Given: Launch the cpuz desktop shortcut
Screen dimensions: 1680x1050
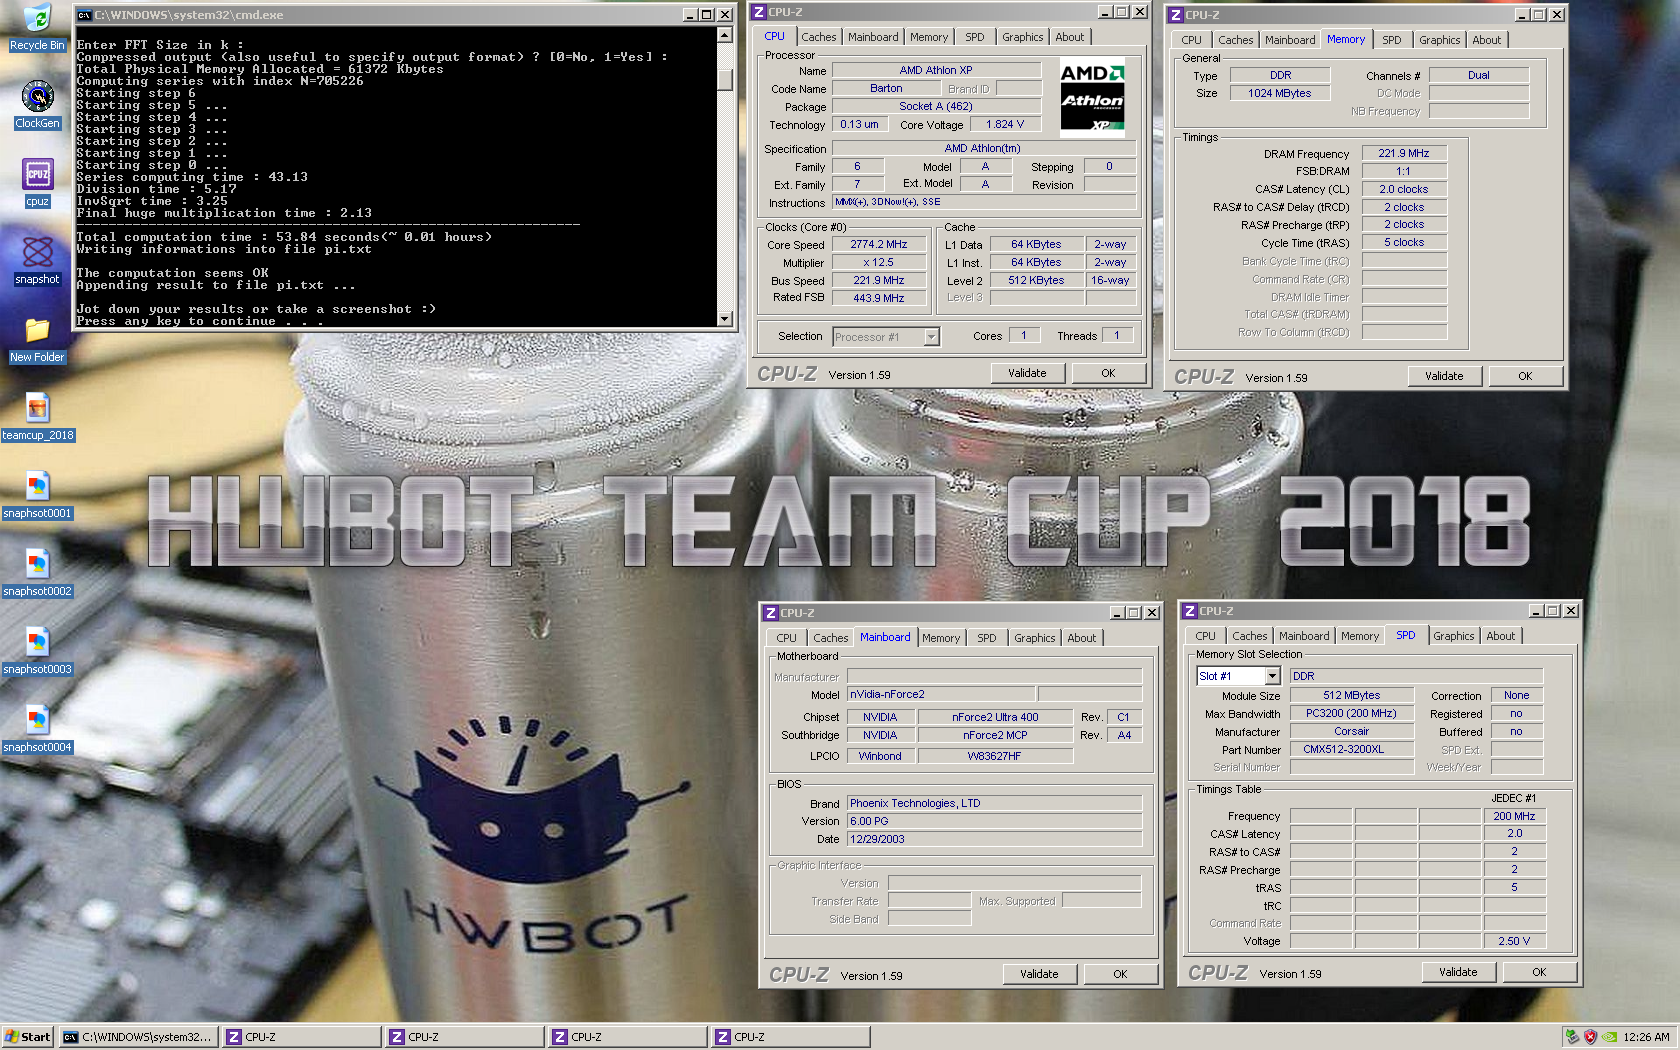Looking at the screenshot, I should pos(37,174).
